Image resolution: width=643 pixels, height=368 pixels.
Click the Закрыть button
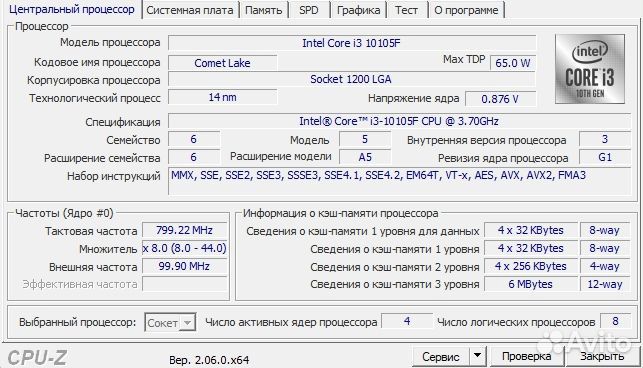point(602,356)
